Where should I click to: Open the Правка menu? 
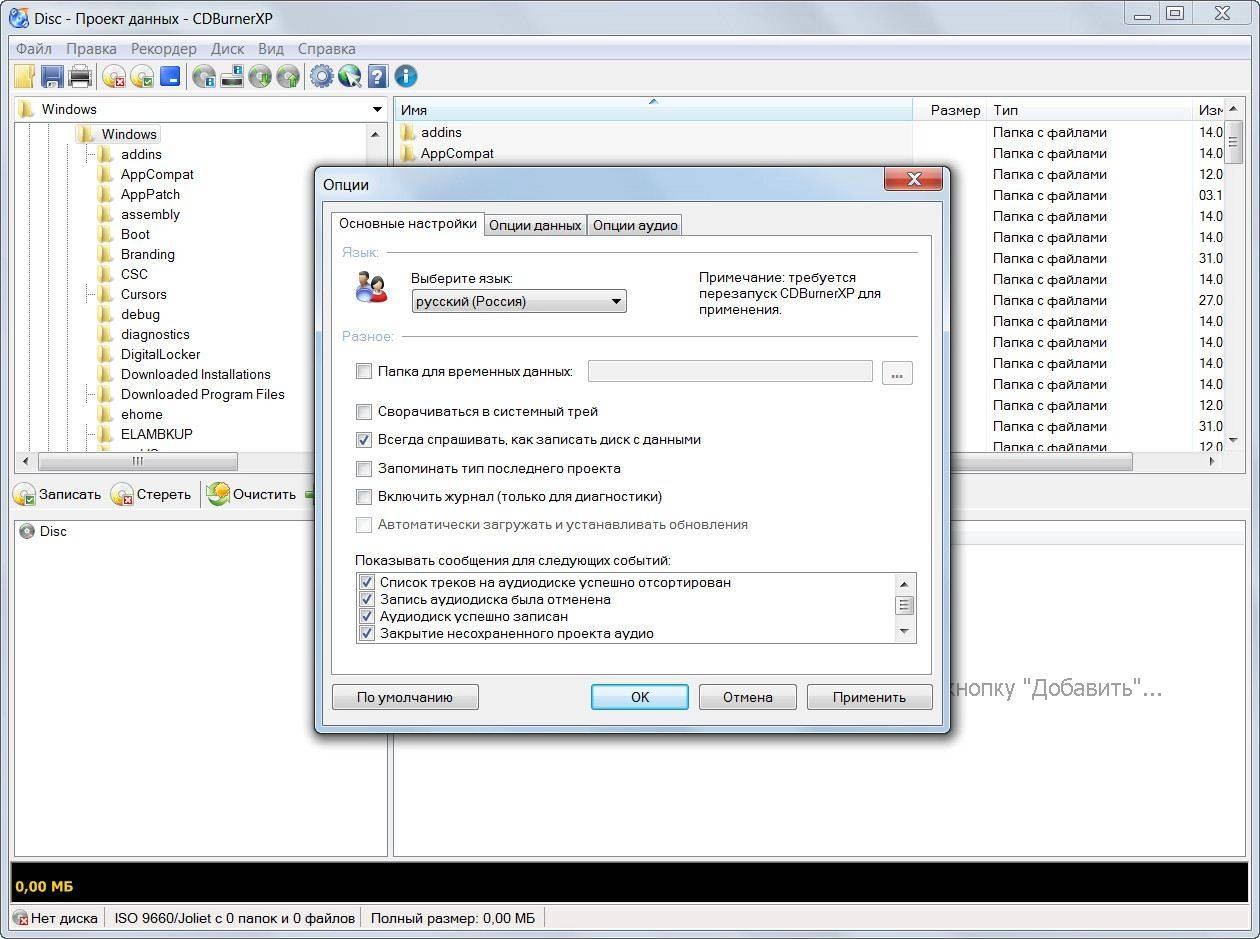click(x=91, y=48)
